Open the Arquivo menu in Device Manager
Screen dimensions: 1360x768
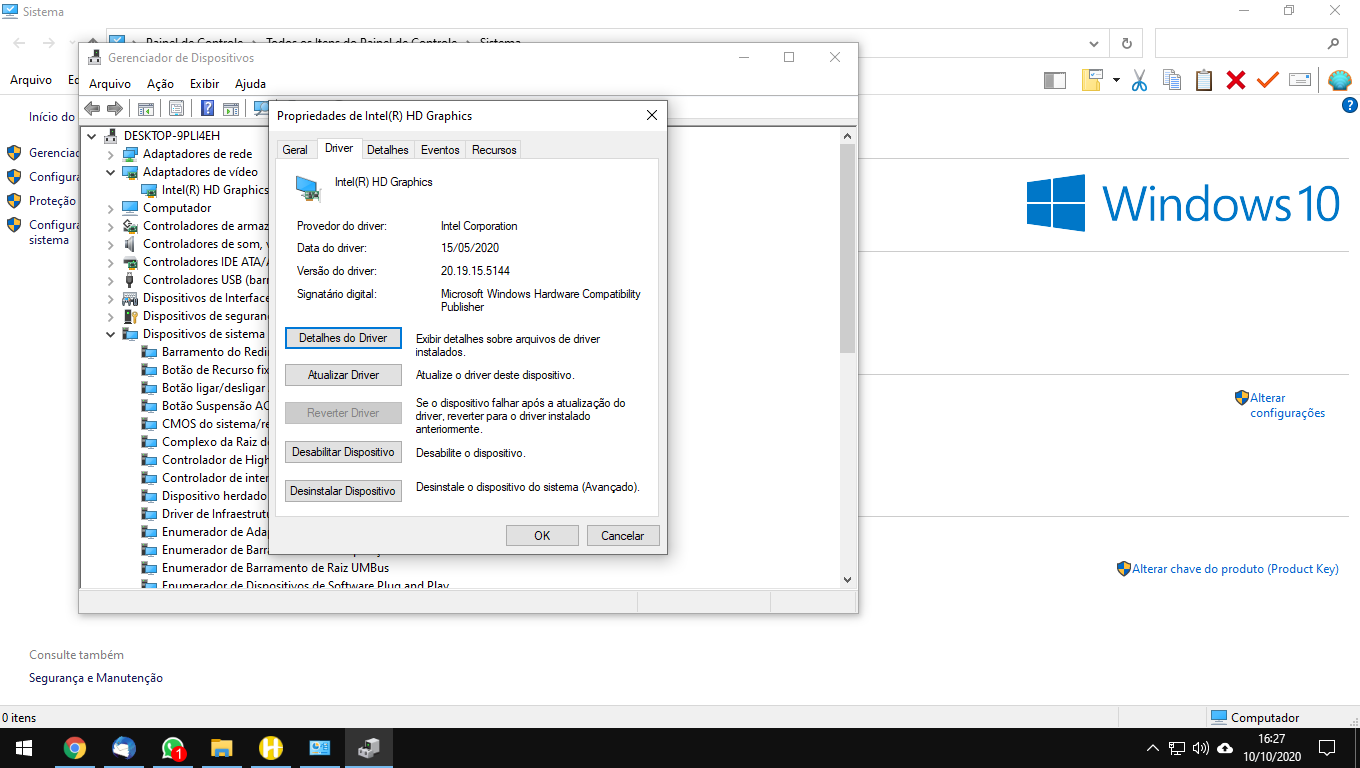(110, 84)
